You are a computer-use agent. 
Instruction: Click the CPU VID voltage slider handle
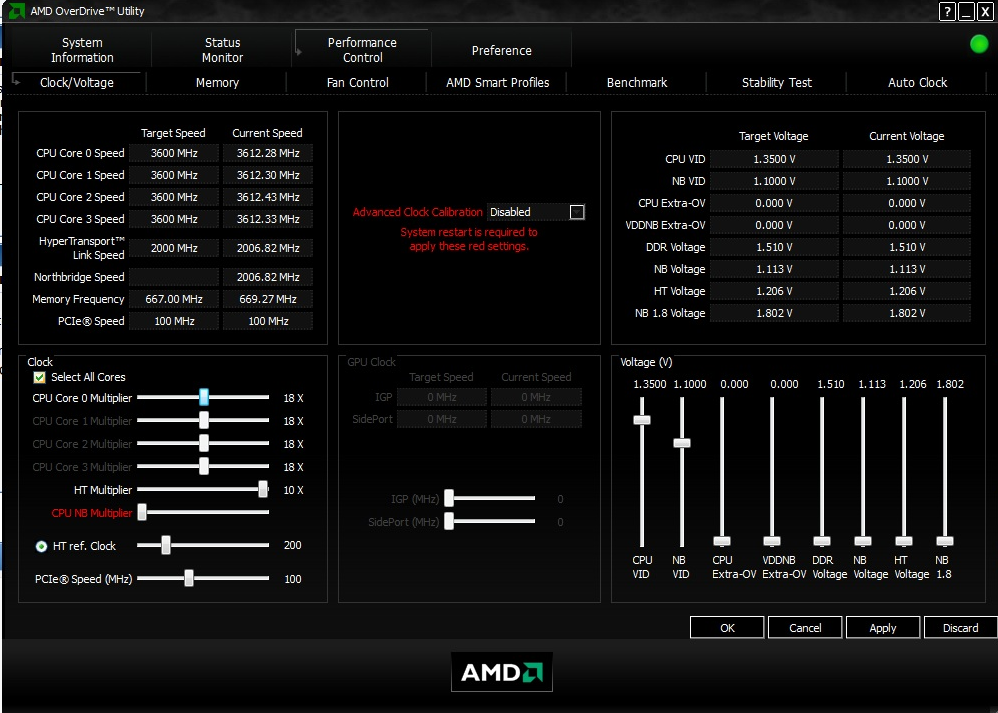642,420
